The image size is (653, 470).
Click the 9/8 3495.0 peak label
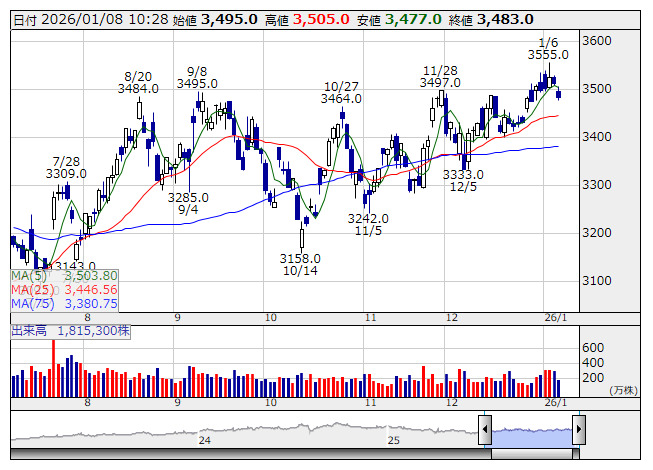coord(197,77)
